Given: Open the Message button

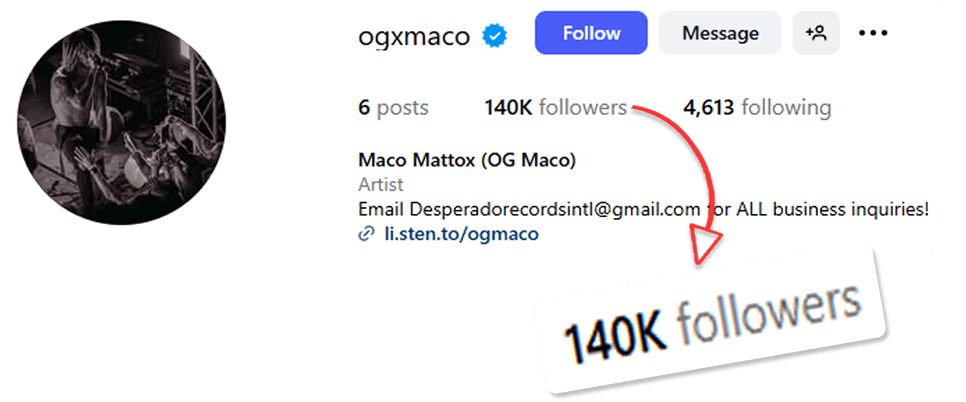Looking at the screenshot, I should pyautogui.click(x=720, y=33).
